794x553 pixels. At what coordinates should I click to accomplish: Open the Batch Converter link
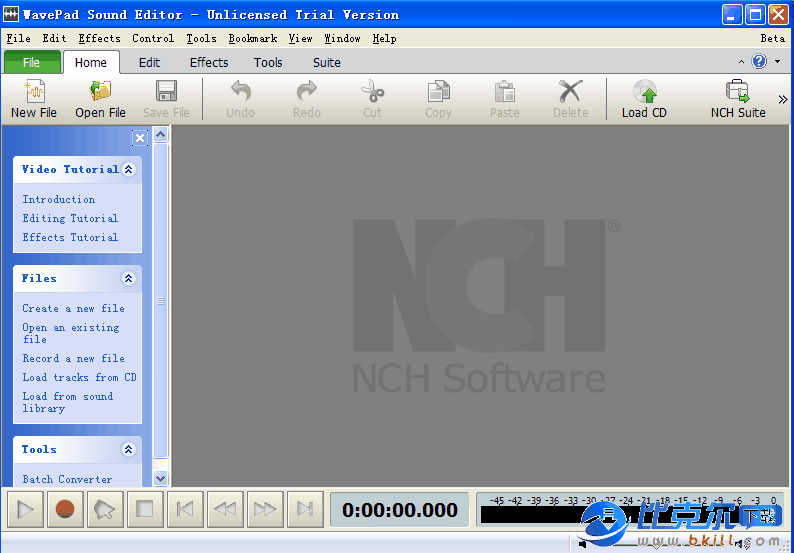(67, 479)
